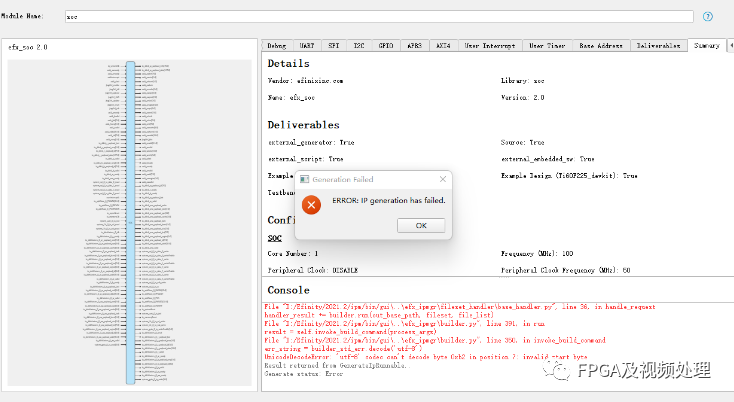Switch to the Debug tab
The height and width of the screenshot is (402, 734).
coord(277,46)
